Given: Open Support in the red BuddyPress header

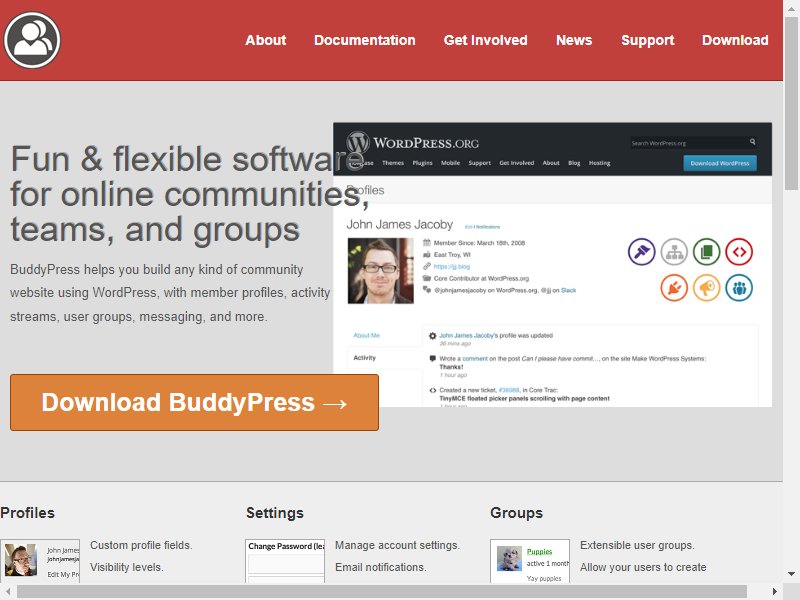Looking at the screenshot, I should [648, 40].
